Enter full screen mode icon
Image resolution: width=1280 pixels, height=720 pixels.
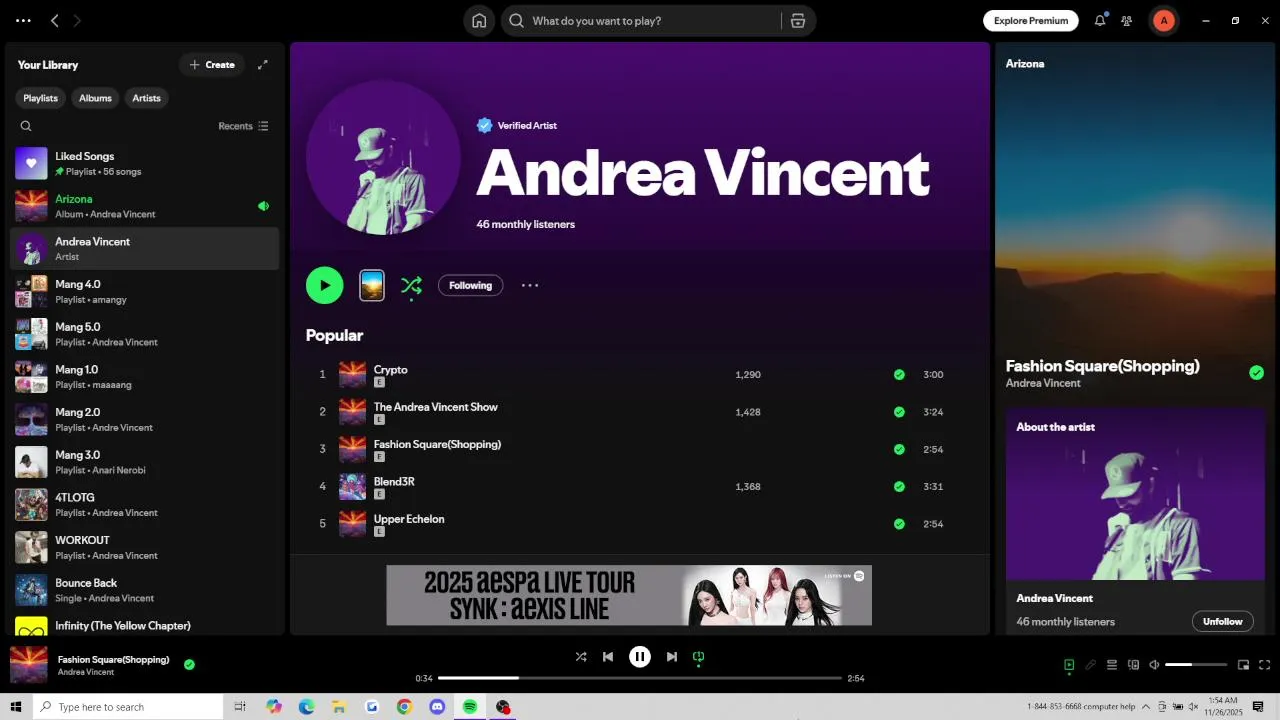click(1265, 665)
